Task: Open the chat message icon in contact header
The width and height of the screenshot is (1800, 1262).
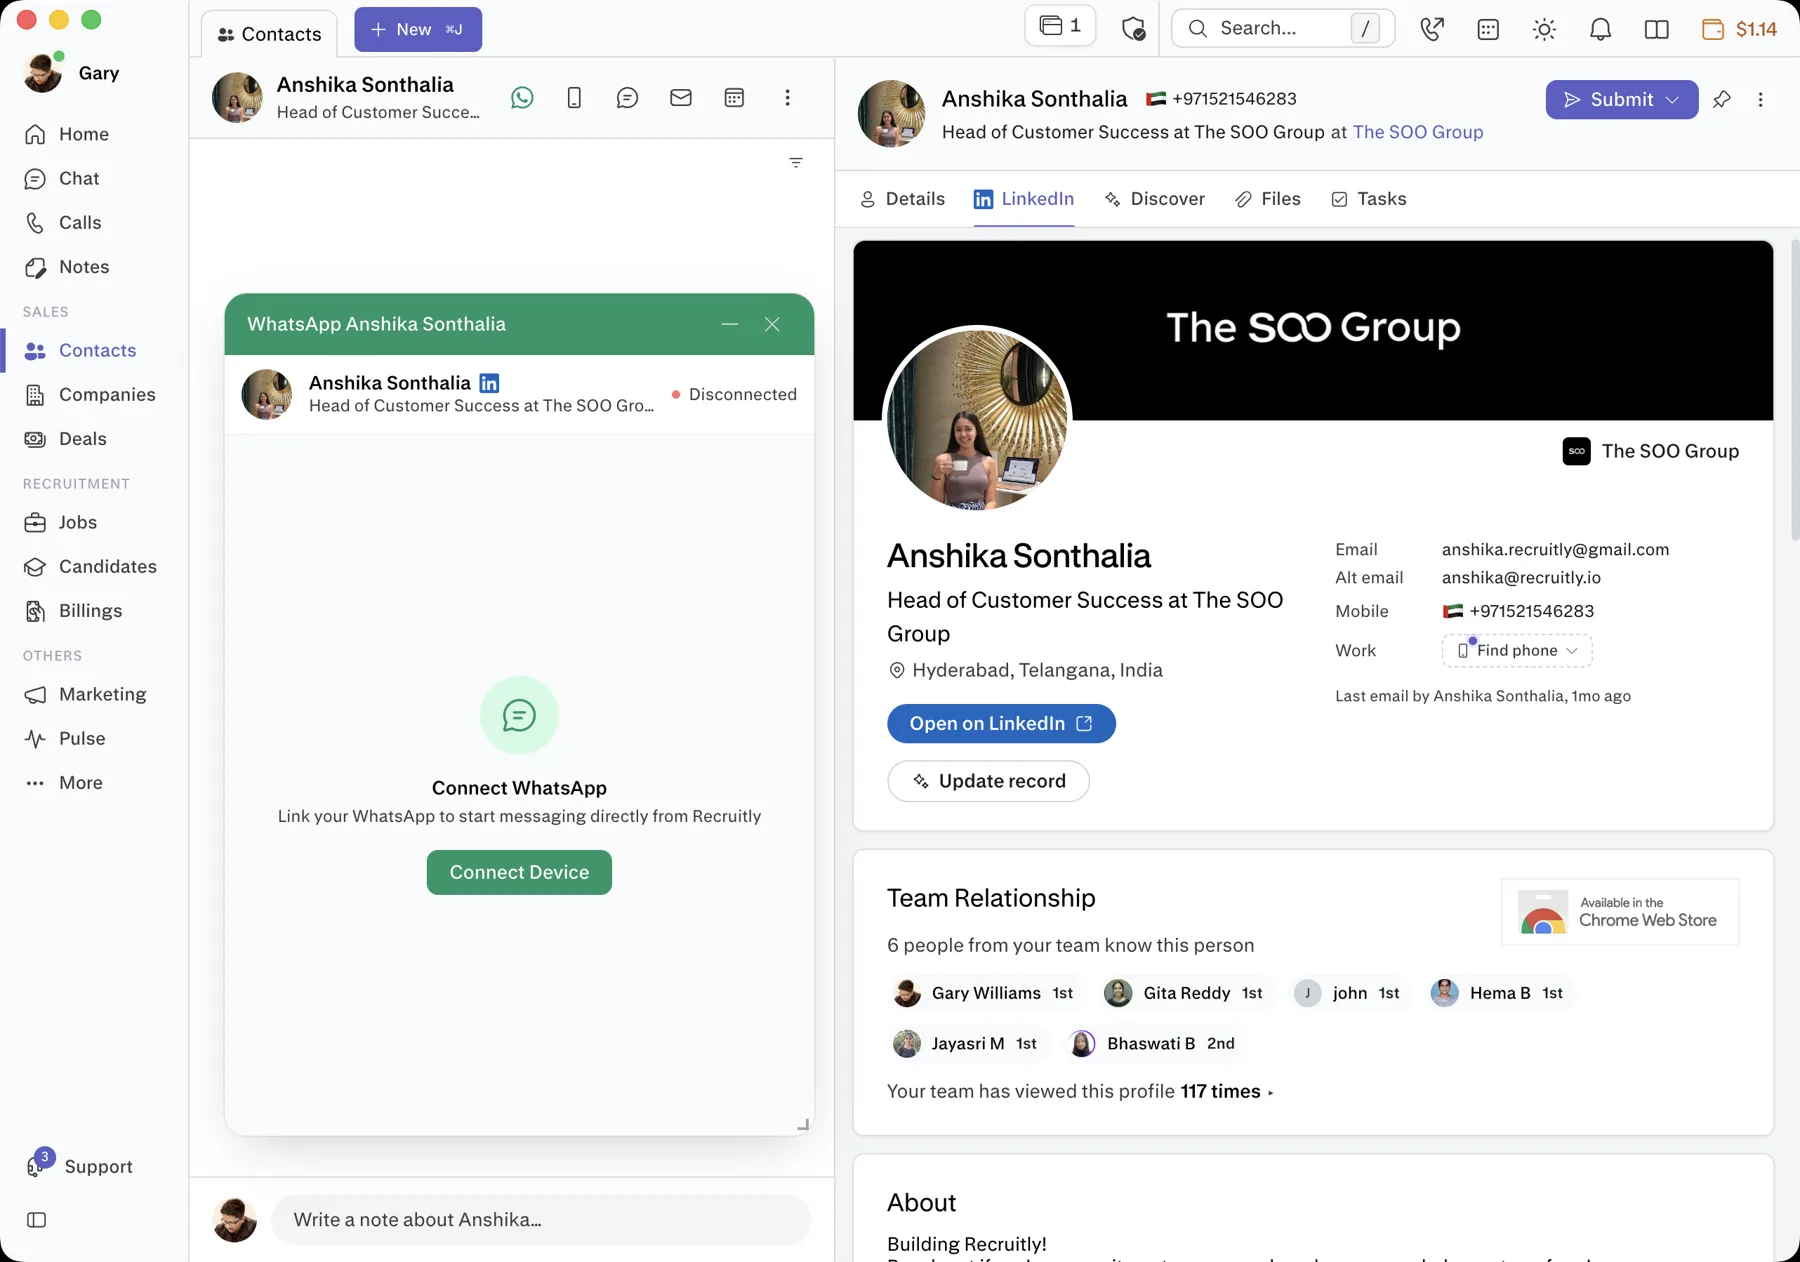Action: (627, 97)
